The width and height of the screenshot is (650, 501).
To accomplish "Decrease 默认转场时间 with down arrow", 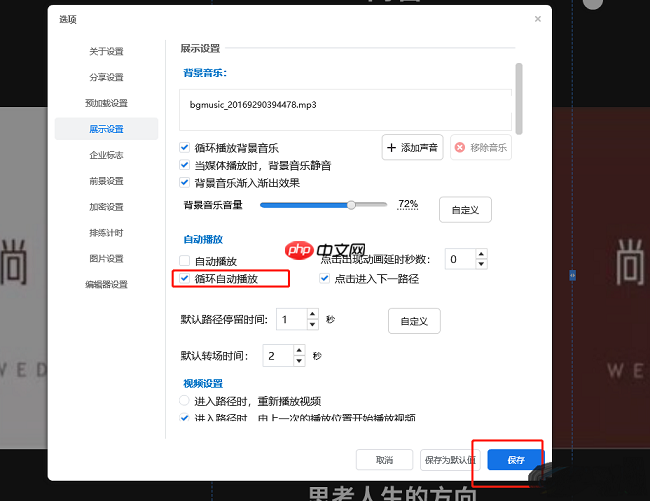I will point(299,361).
